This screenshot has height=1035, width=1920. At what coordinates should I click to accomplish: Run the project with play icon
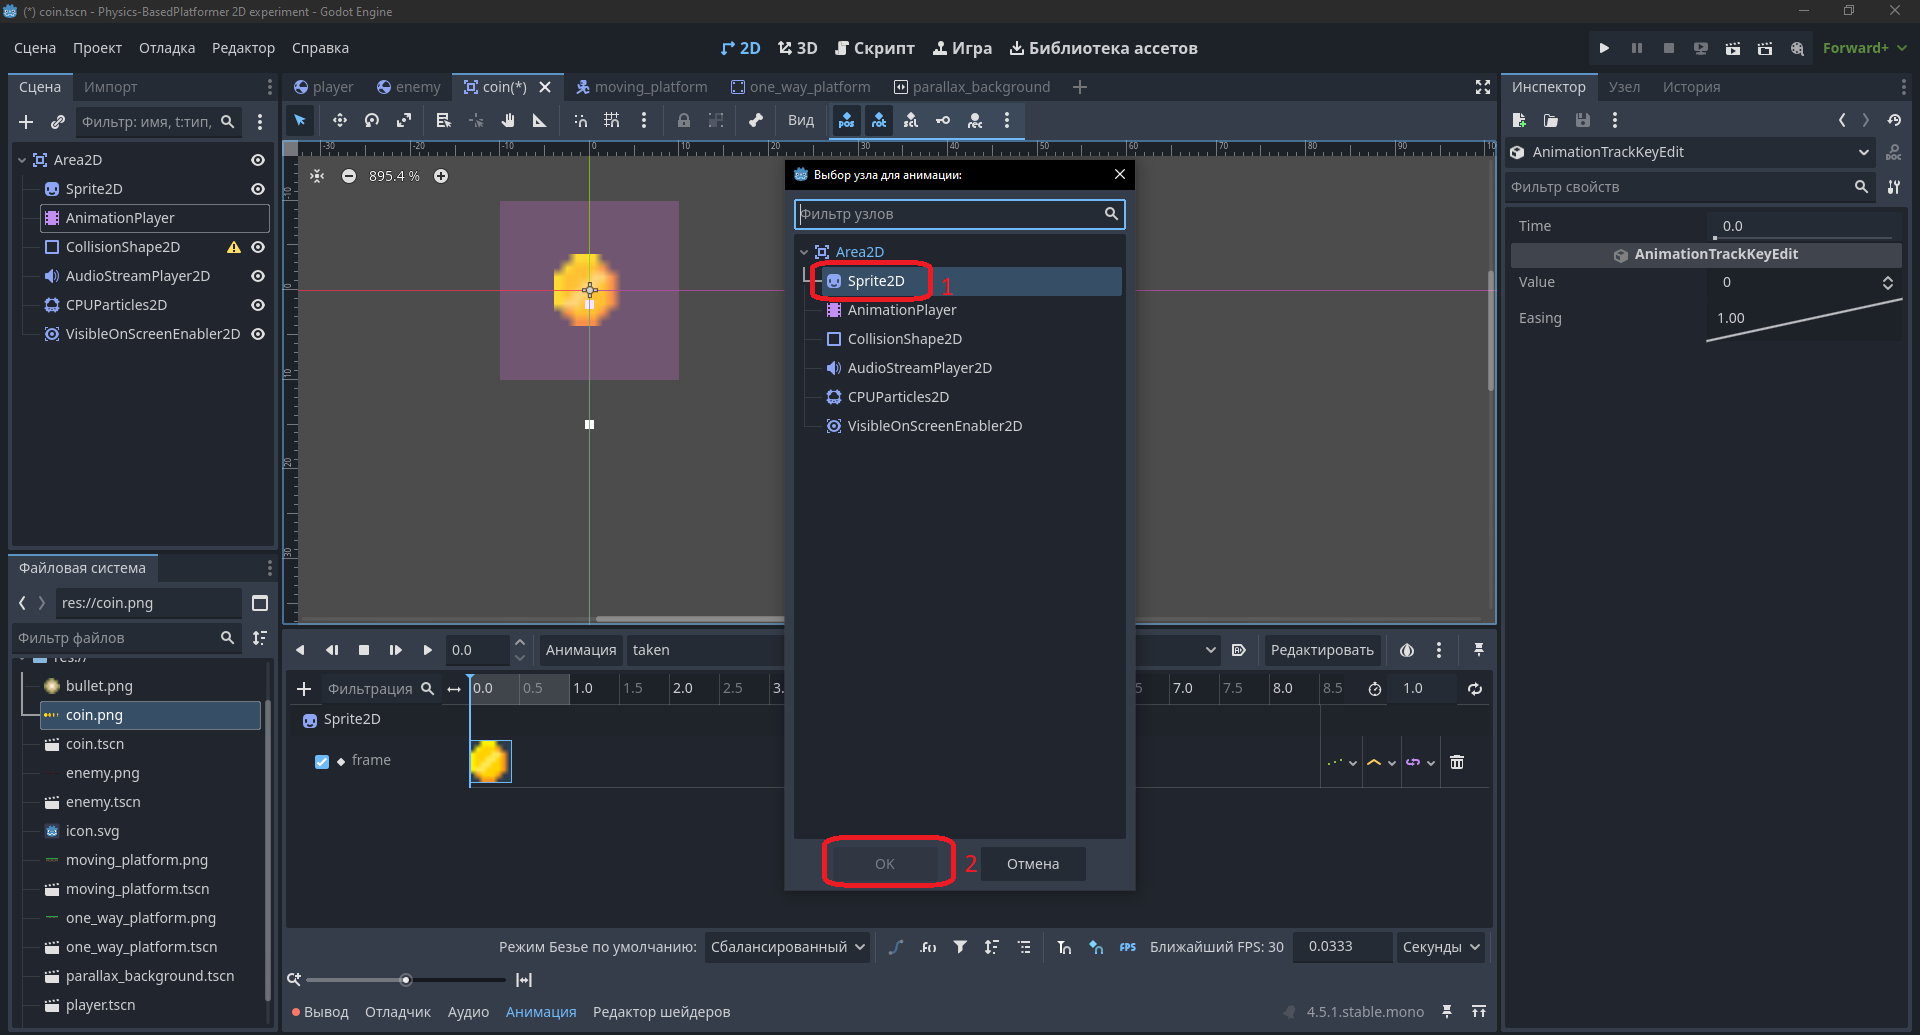pos(1604,48)
